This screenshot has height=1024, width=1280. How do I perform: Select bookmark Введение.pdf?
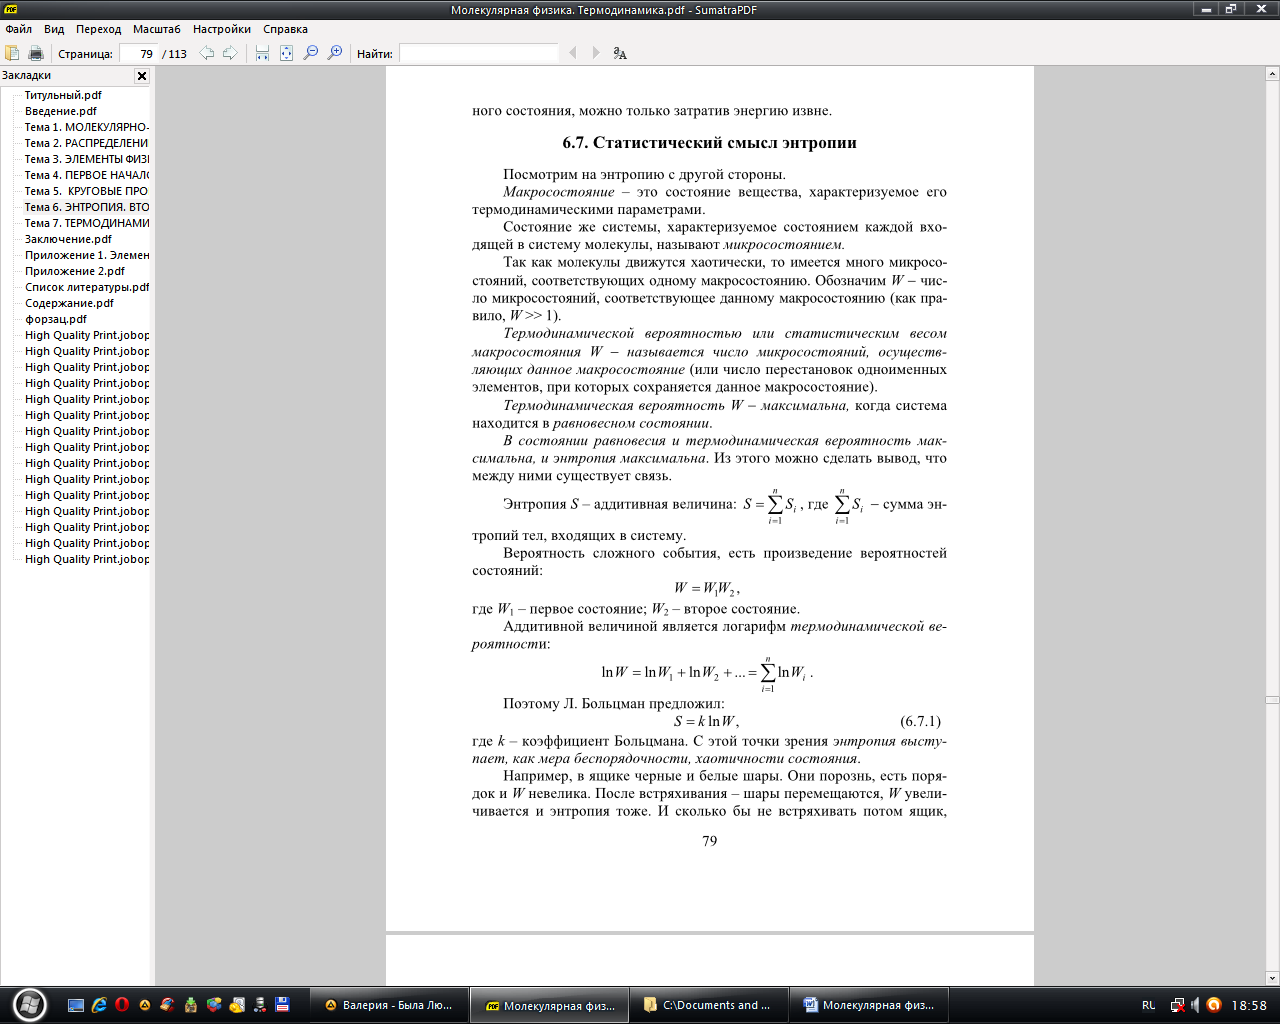(61, 111)
